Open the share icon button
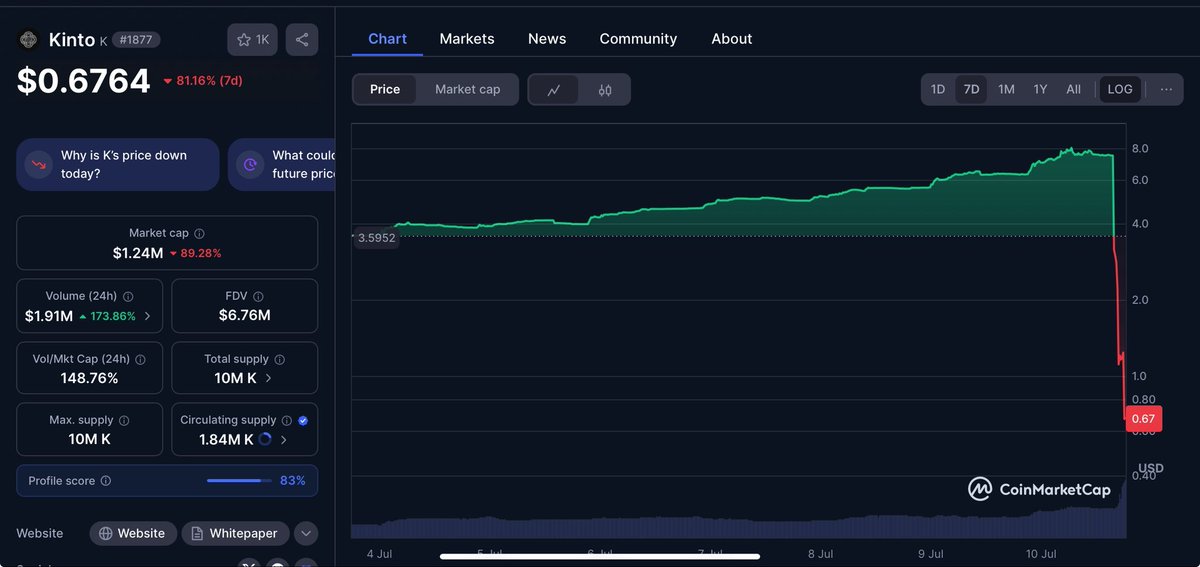Image resolution: width=1200 pixels, height=567 pixels. coord(302,40)
